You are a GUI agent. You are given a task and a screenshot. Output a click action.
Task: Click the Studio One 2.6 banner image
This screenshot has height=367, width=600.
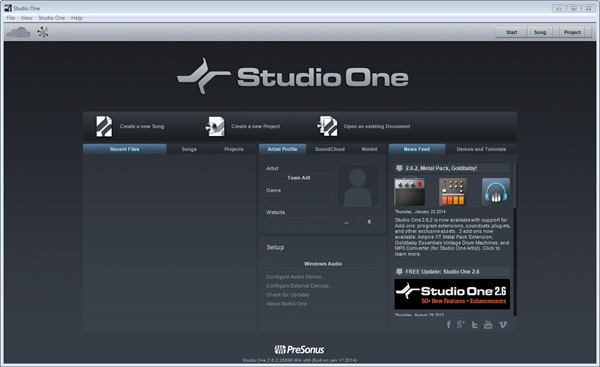pyautogui.click(x=452, y=294)
